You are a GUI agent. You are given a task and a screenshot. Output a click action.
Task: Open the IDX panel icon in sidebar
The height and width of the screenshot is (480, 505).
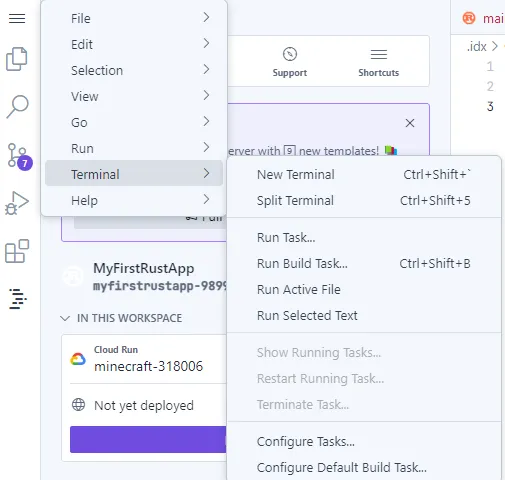pyautogui.click(x=18, y=299)
